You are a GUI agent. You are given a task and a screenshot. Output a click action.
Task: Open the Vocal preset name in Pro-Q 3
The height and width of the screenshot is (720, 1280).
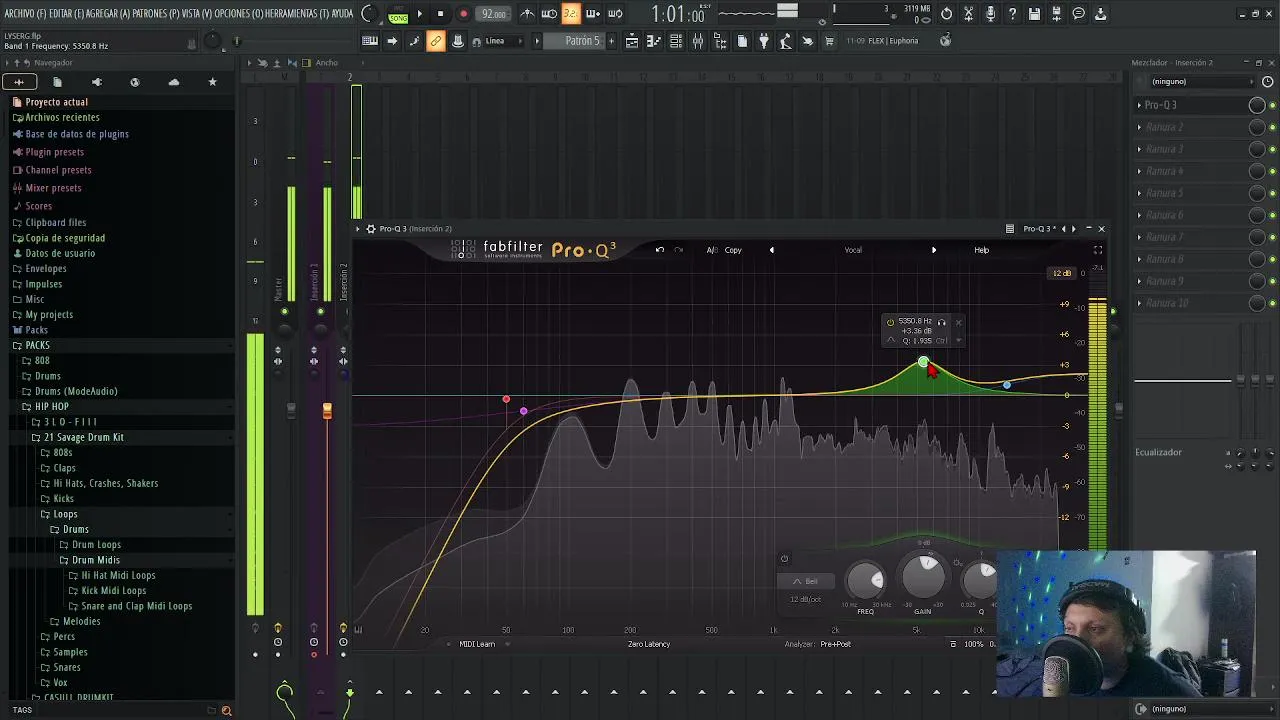coord(853,250)
